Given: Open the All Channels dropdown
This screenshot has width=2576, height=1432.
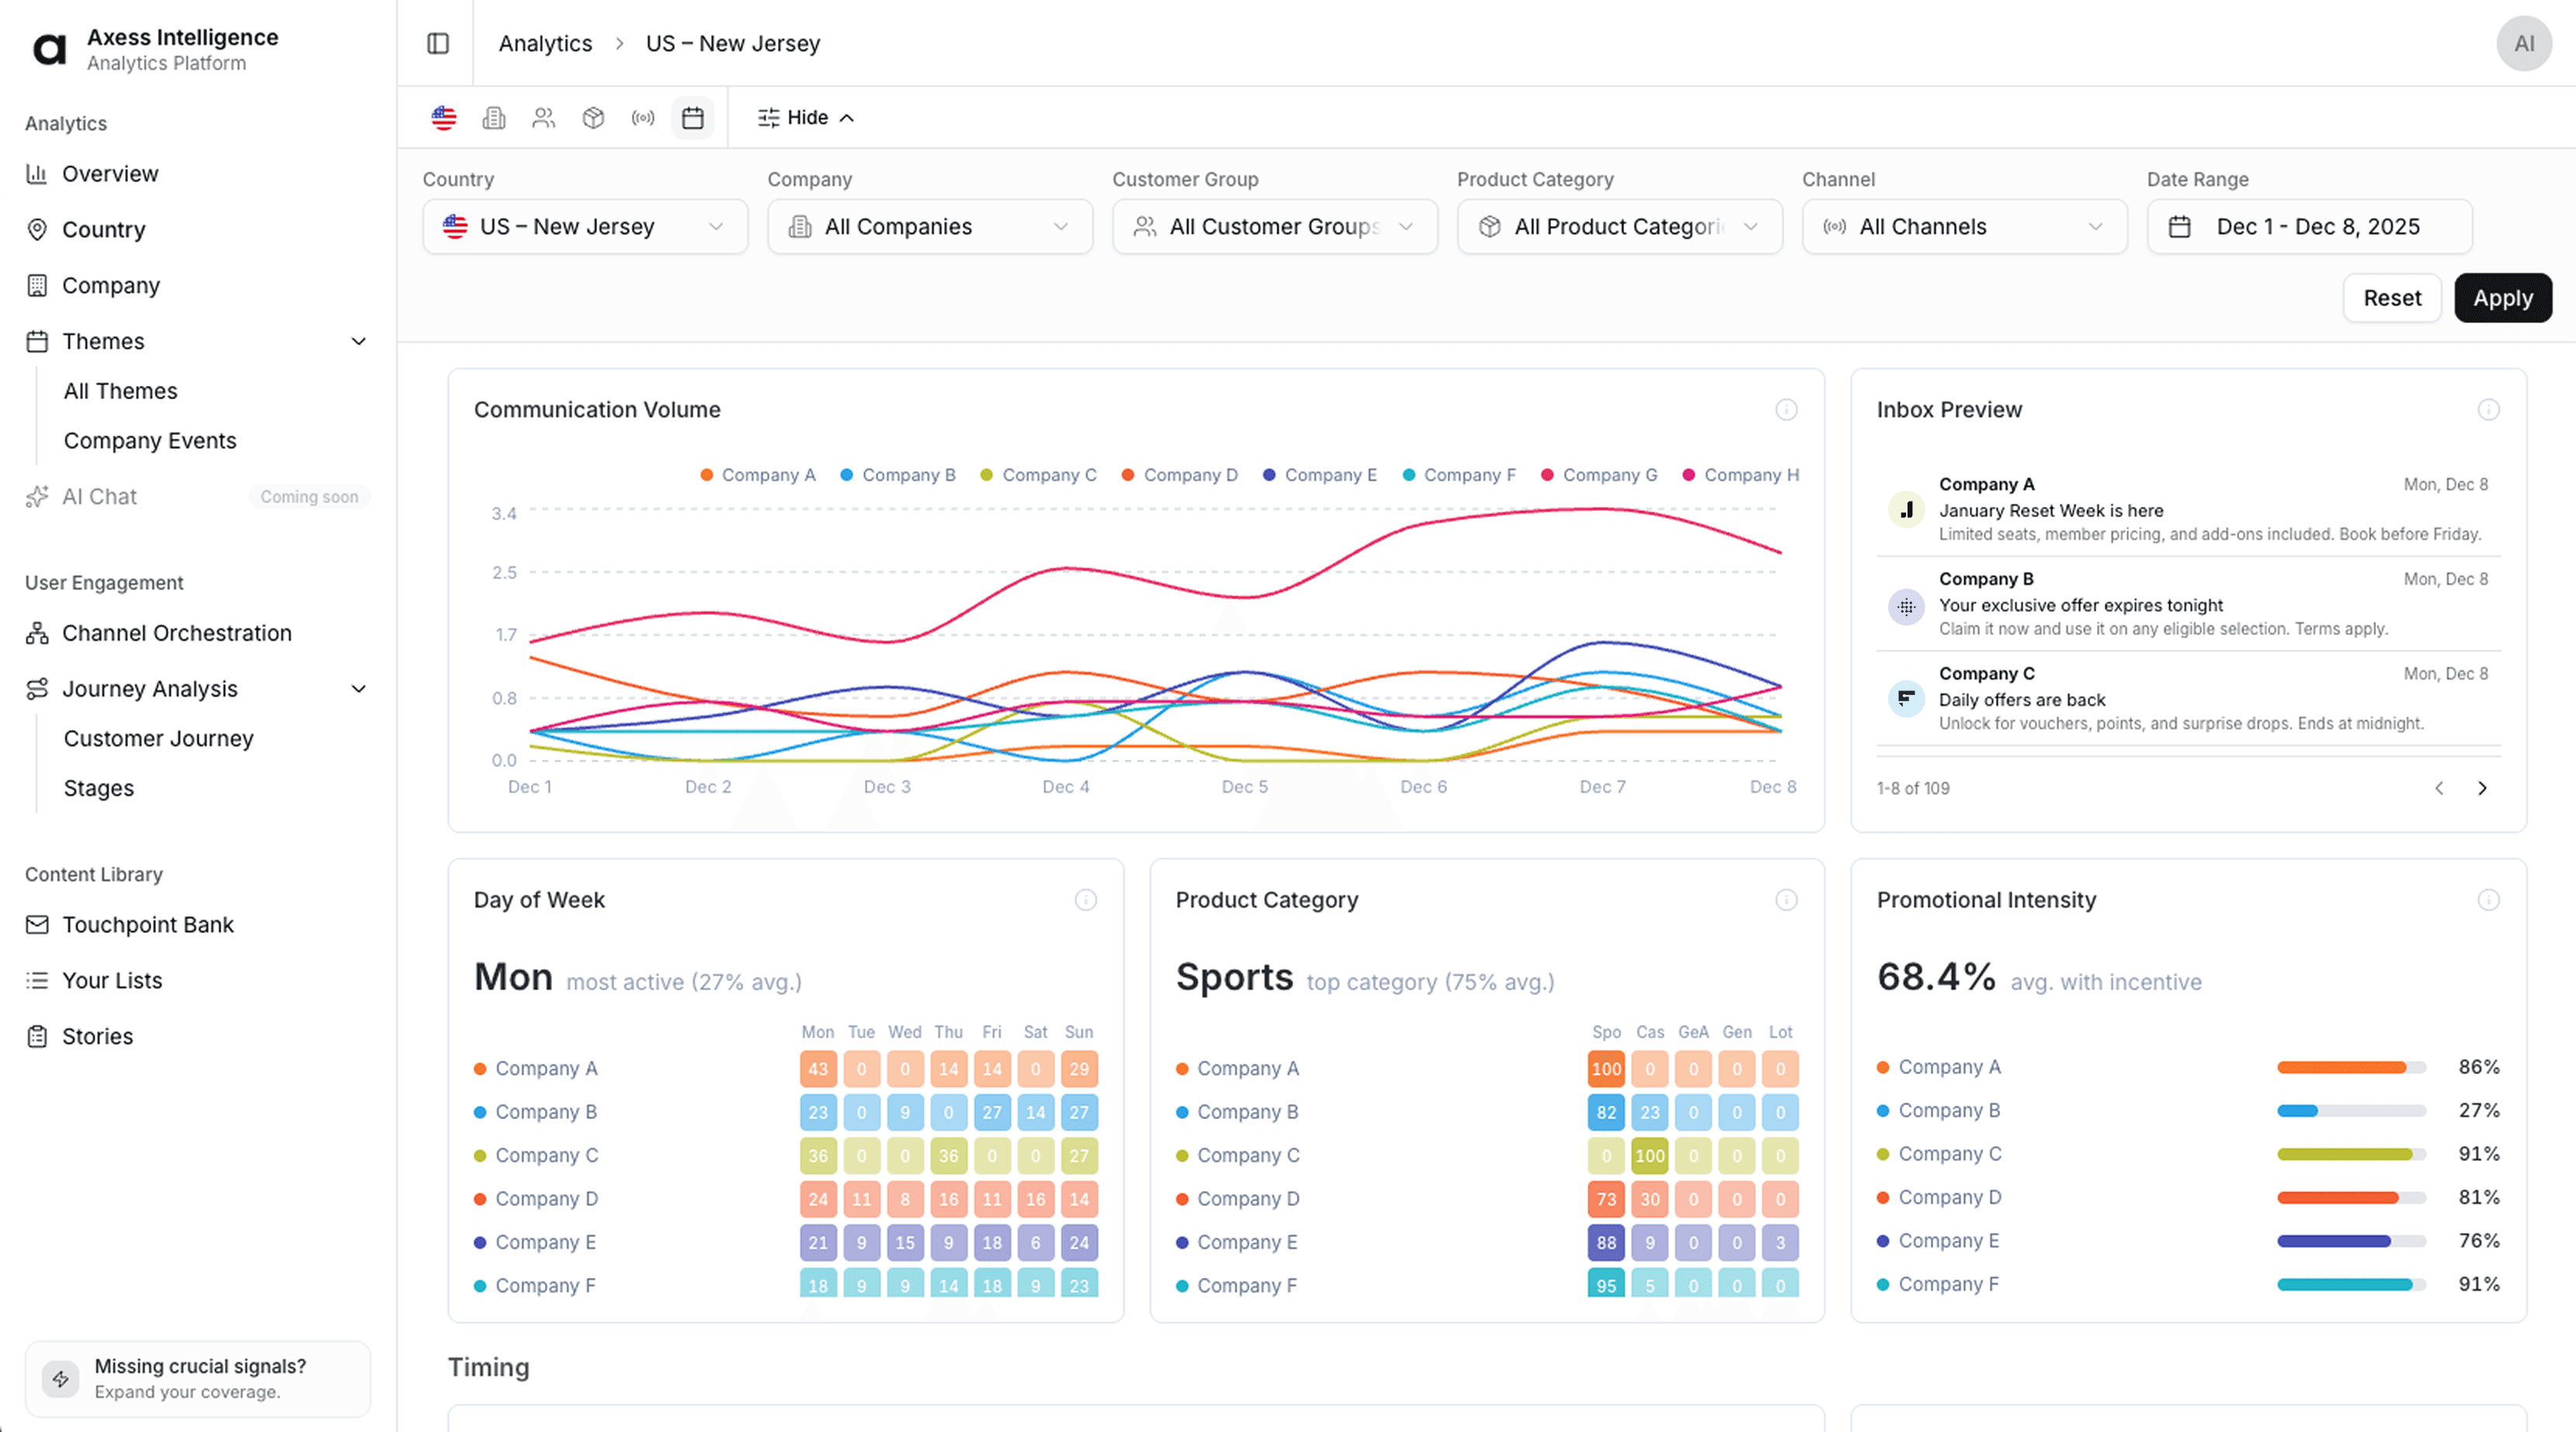Looking at the screenshot, I should click(x=1963, y=227).
